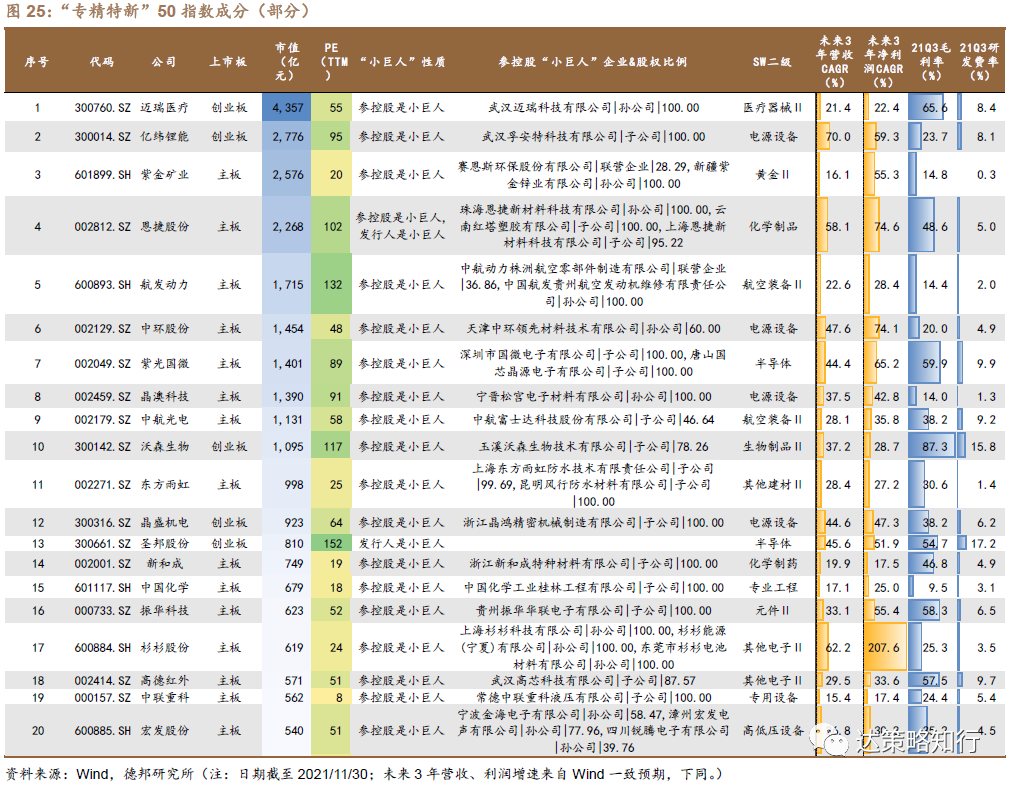The width and height of the screenshot is (1013, 786).
Task: Click industry cell 元件Ⅱ
Action: (772, 610)
